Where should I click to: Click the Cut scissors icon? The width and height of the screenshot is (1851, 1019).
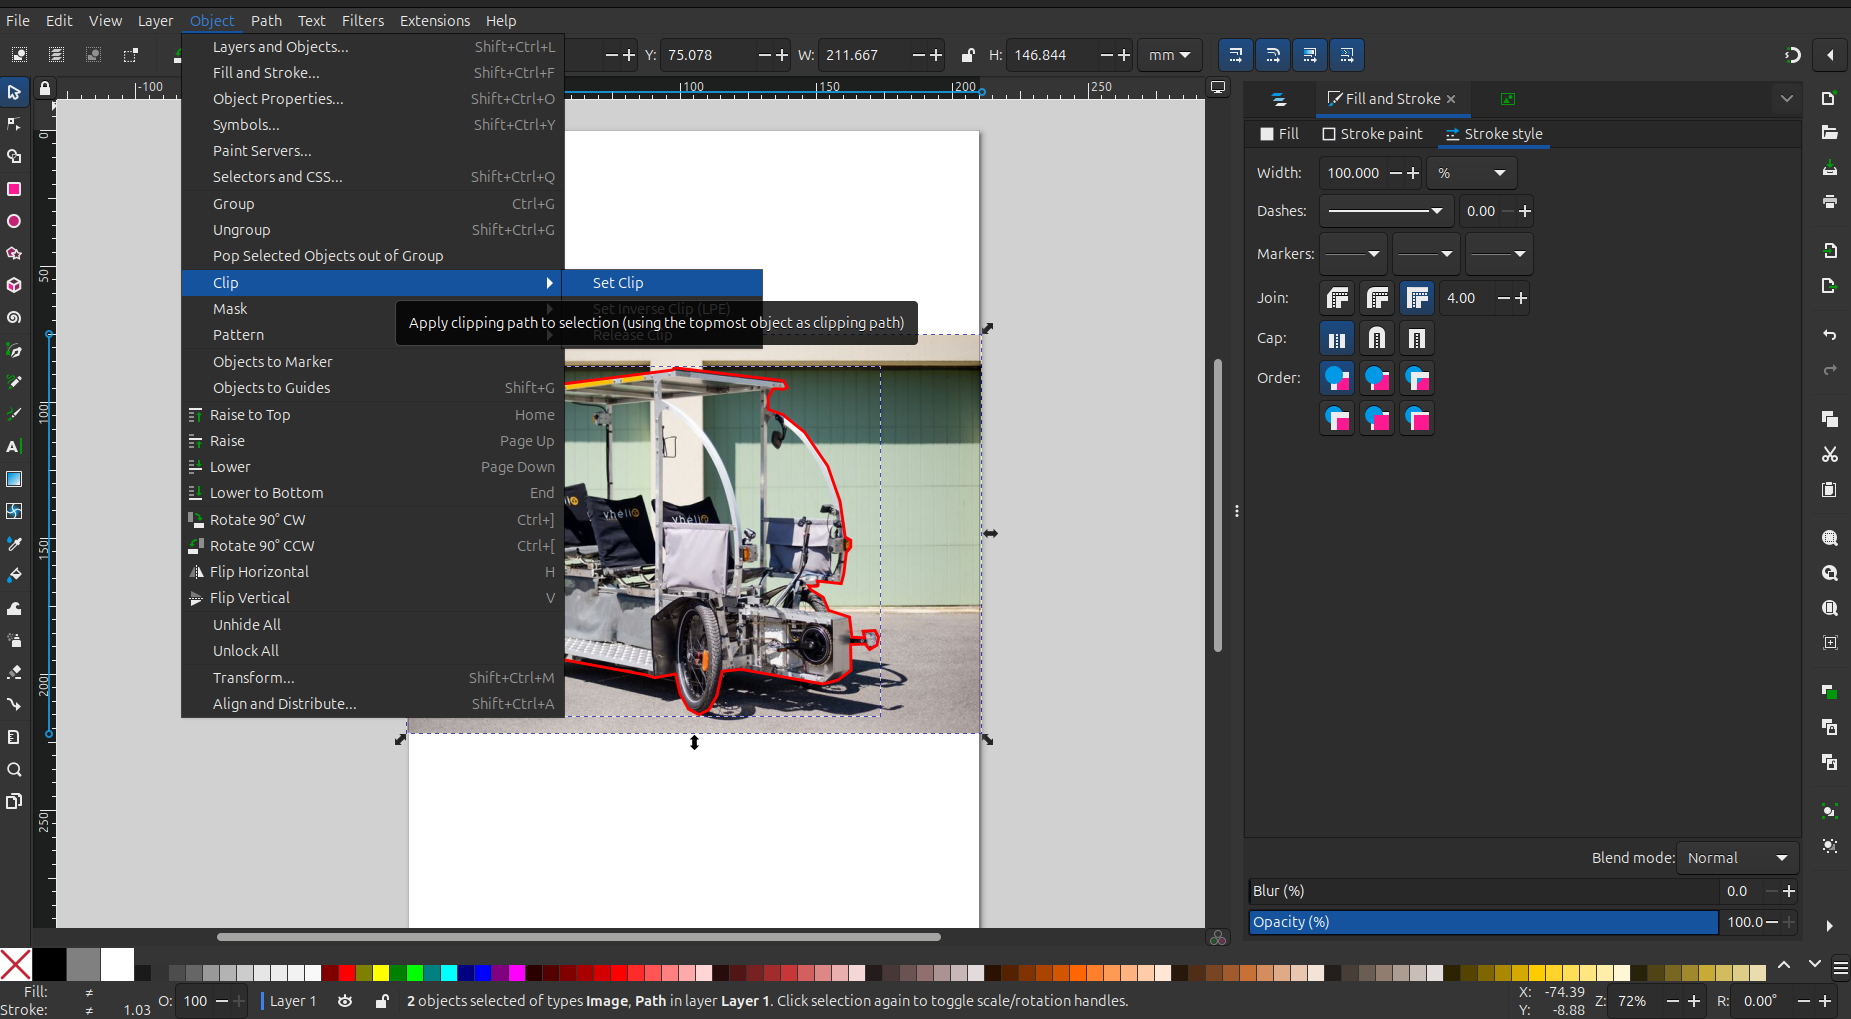pos(1829,454)
